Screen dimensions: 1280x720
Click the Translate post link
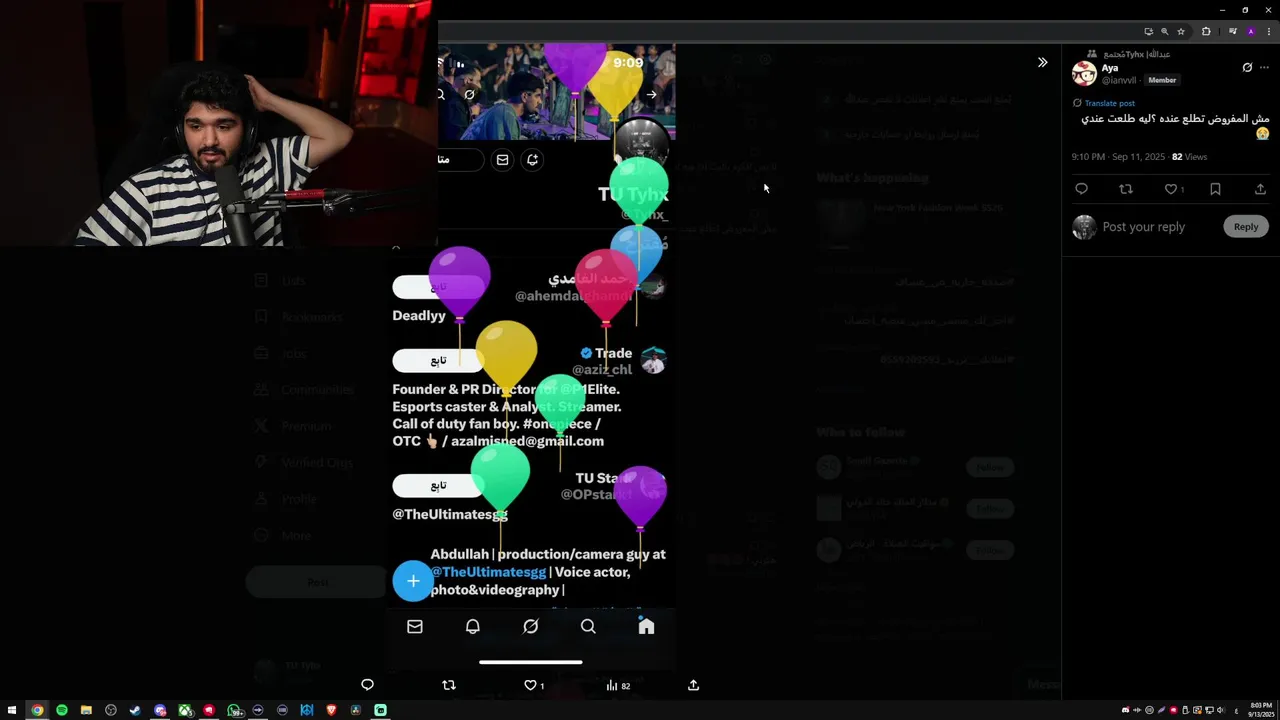click(1109, 103)
